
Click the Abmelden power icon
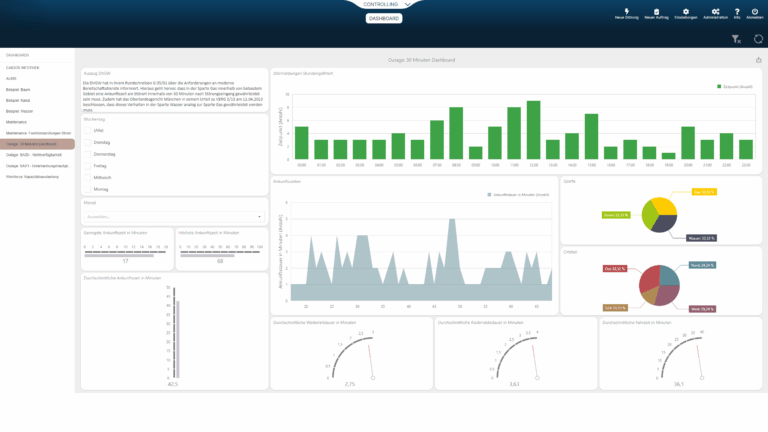tap(755, 14)
